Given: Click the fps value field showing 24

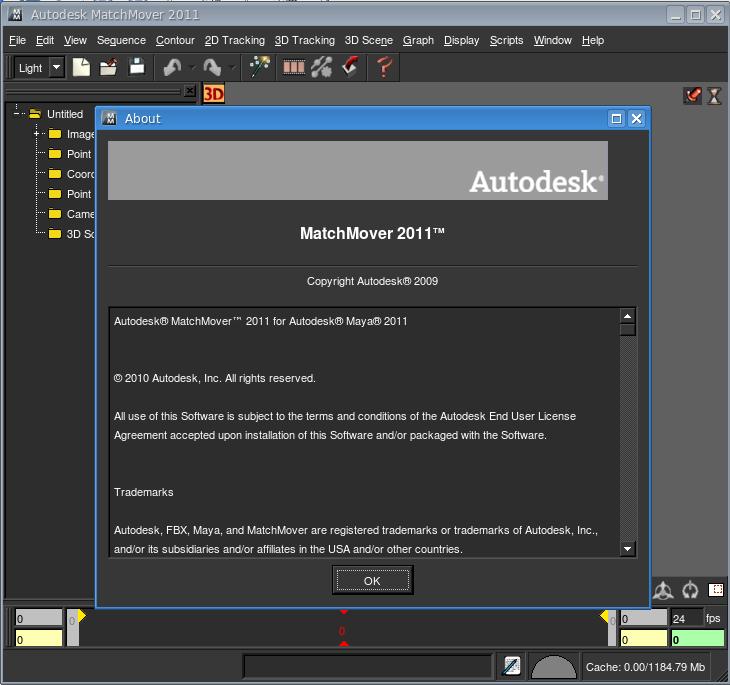Looking at the screenshot, I should (x=686, y=618).
